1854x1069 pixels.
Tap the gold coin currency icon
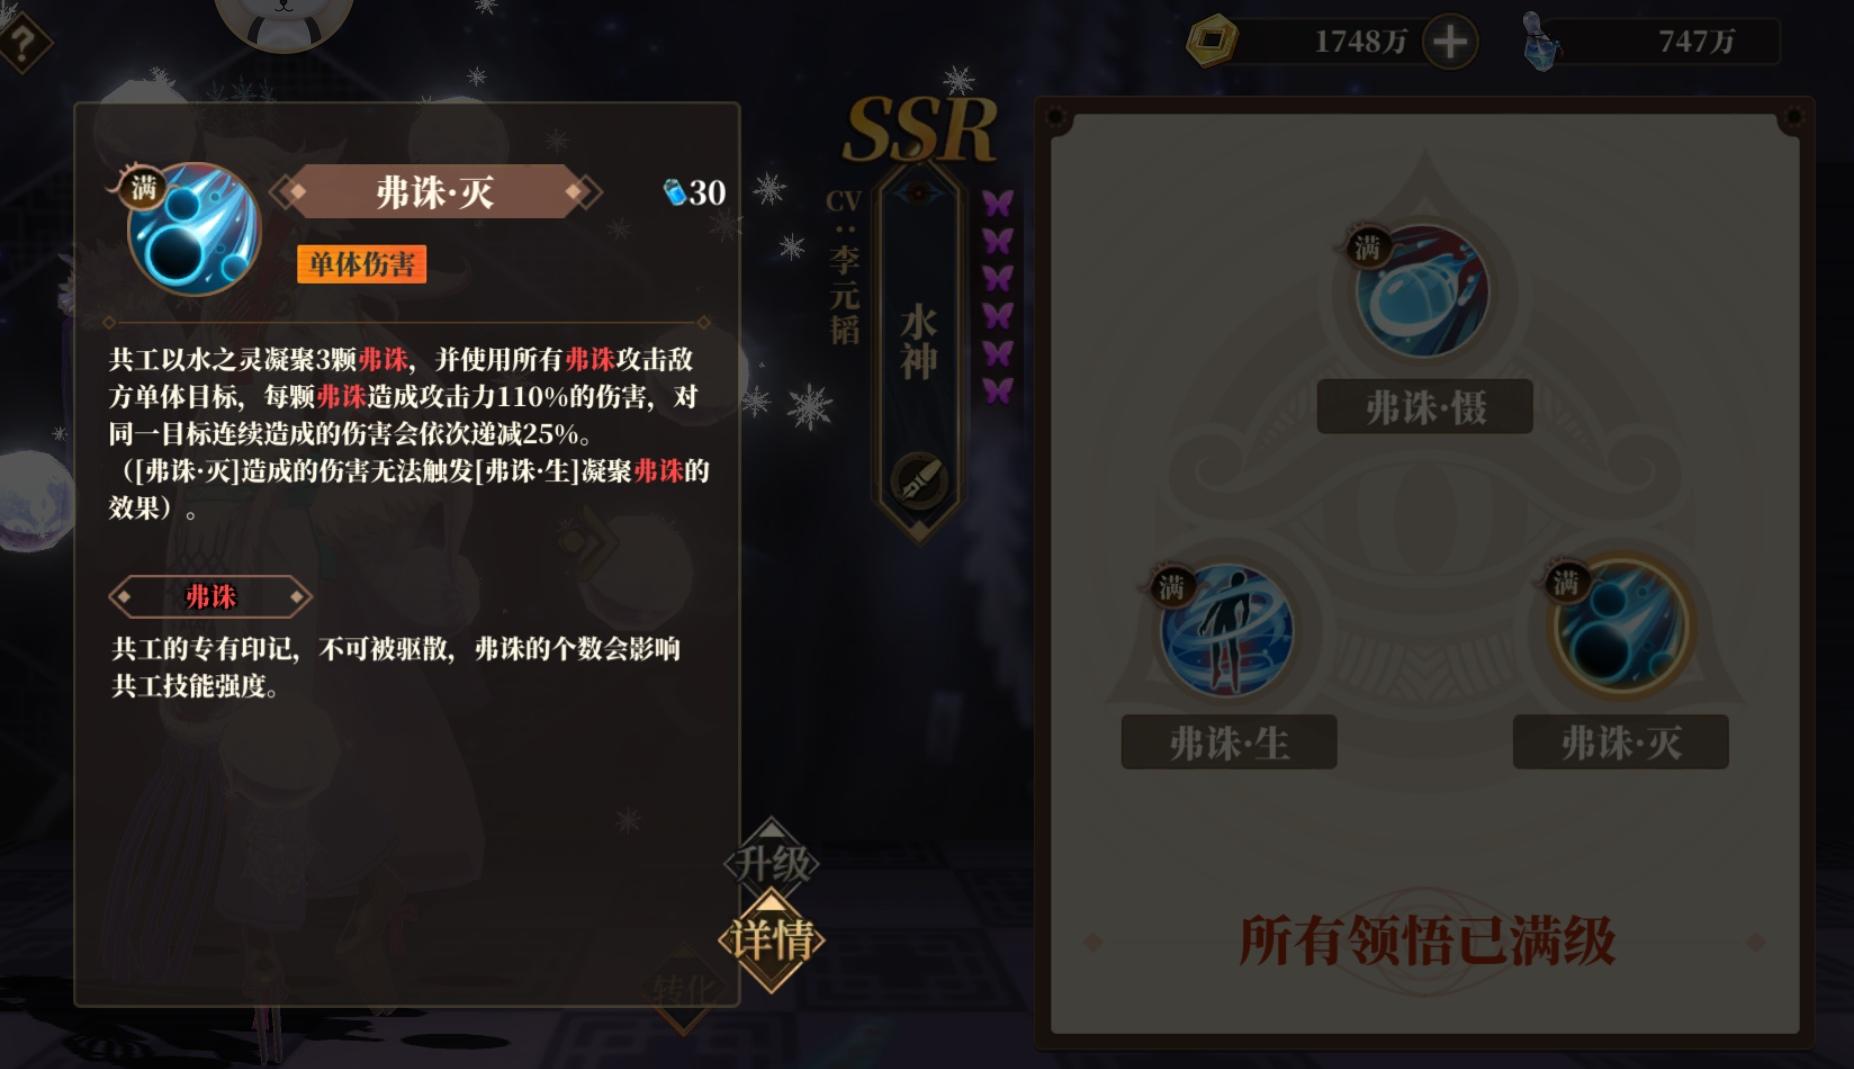1211,41
